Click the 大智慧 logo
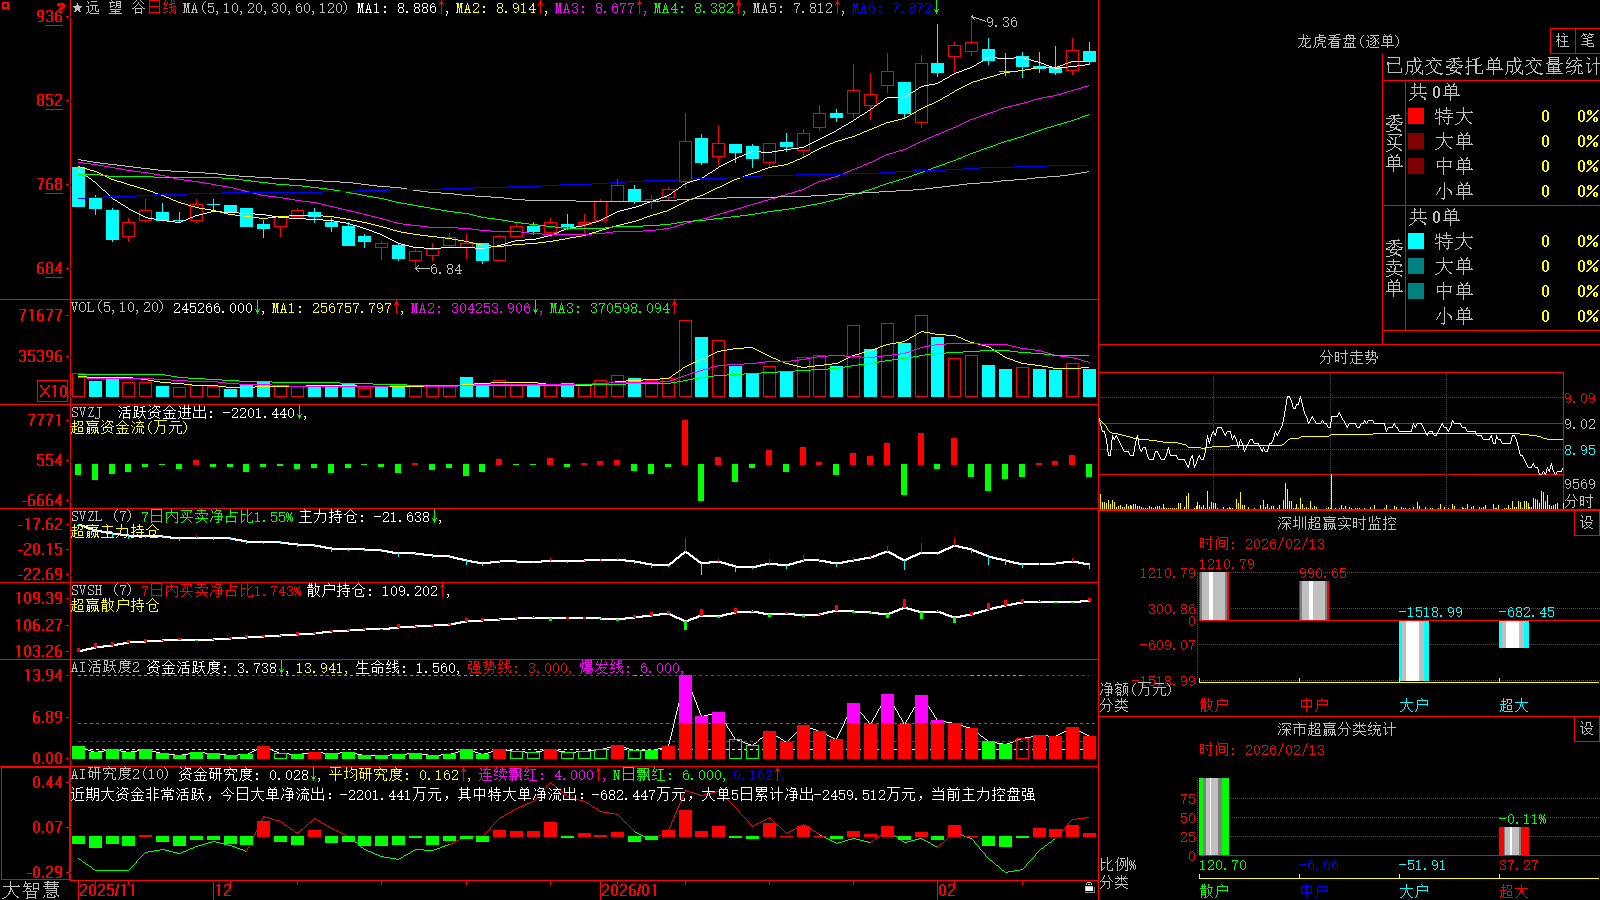 (x=31, y=890)
